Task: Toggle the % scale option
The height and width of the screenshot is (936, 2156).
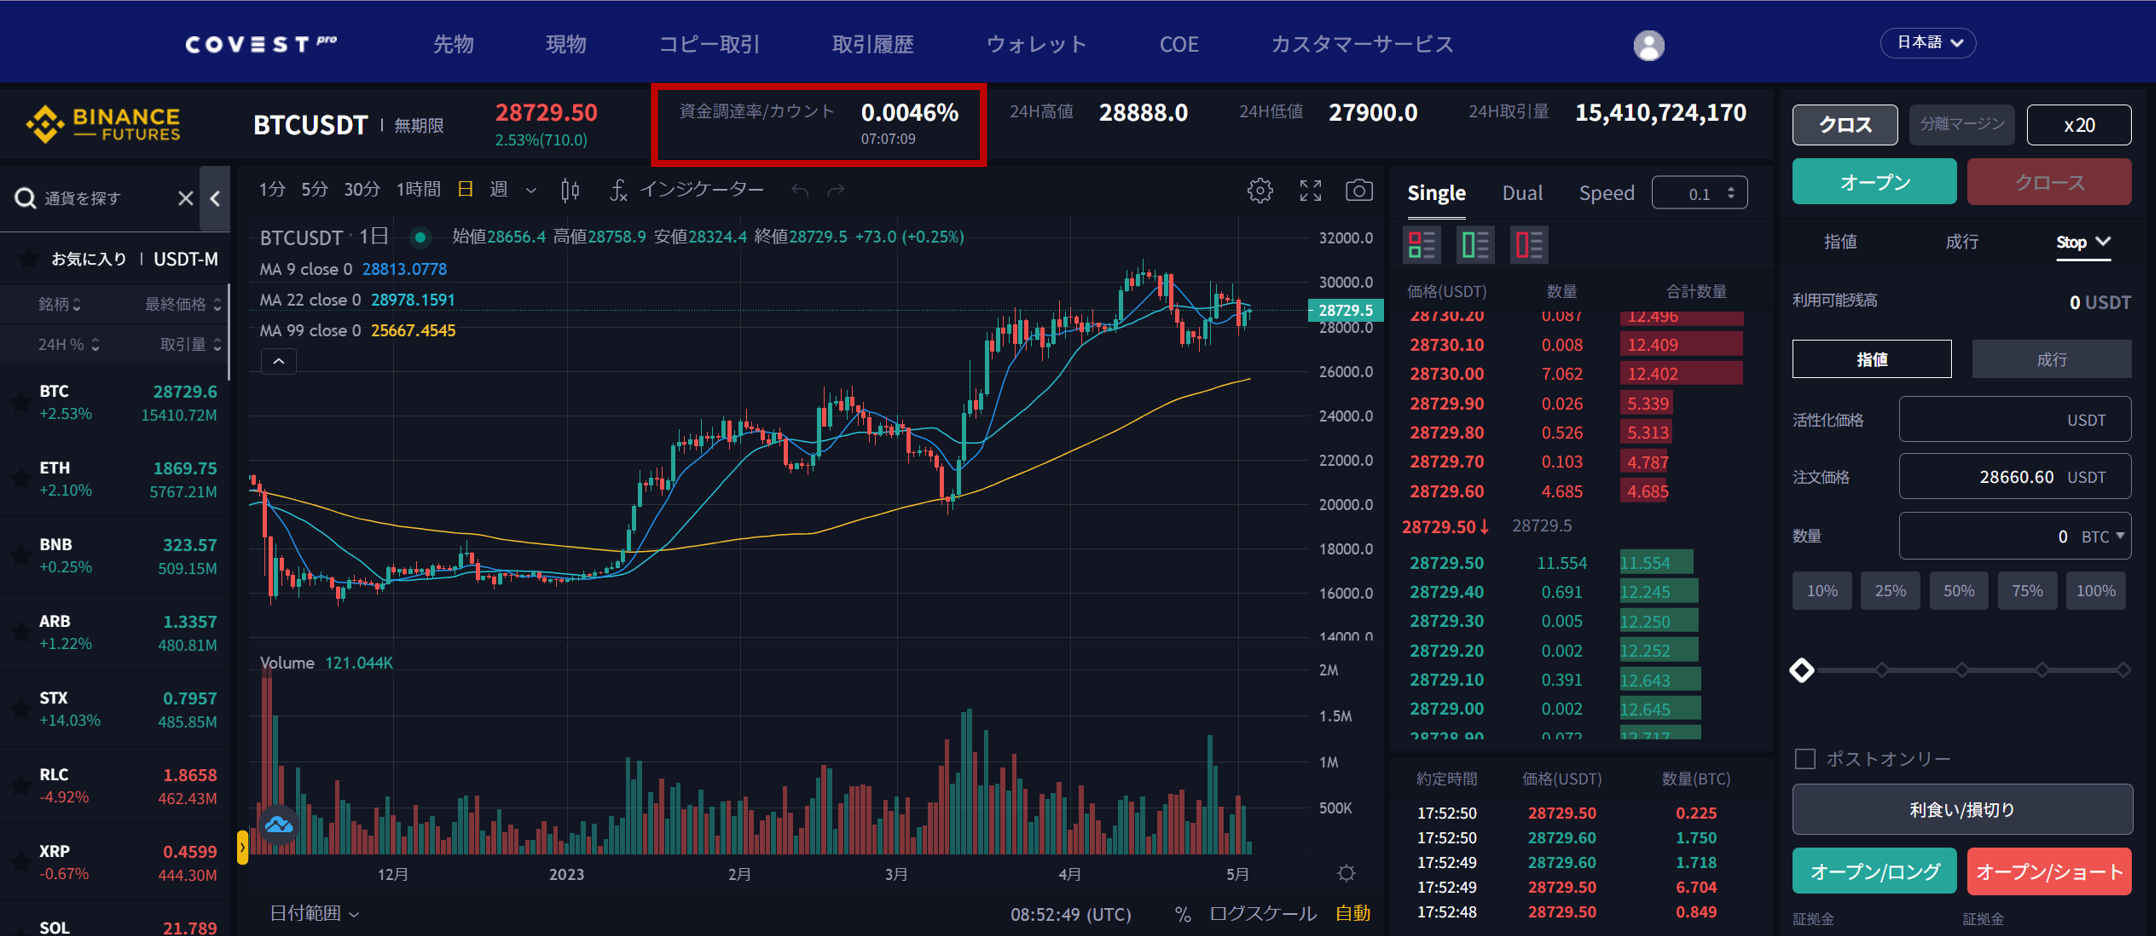Action: point(1183,914)
